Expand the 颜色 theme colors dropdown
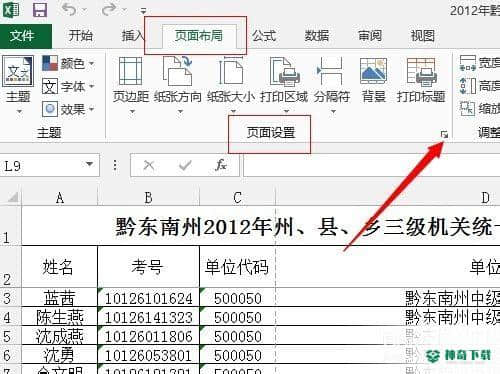Screen dimensions: 500x374 click(68, 63)
